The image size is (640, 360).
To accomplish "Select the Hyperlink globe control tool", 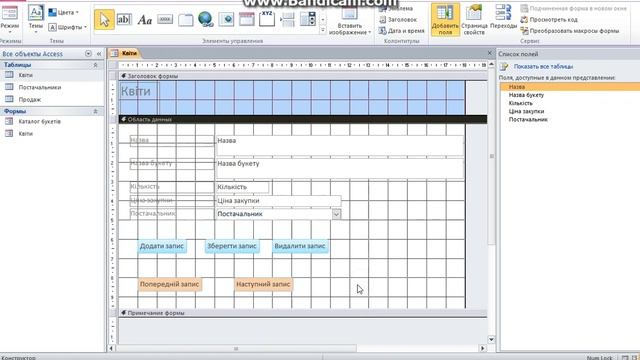I will coord(205,19).
